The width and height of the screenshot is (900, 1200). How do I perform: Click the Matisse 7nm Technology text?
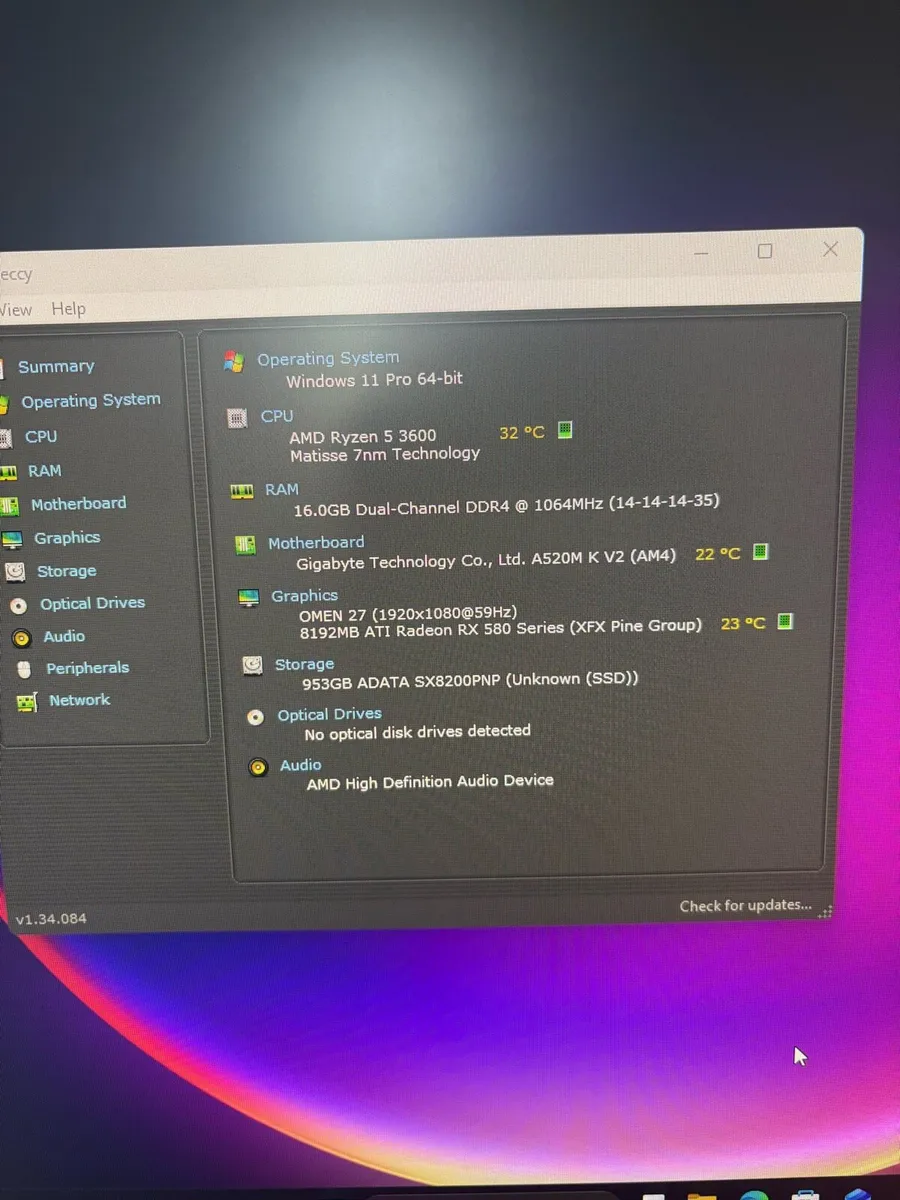pos(385,455)
